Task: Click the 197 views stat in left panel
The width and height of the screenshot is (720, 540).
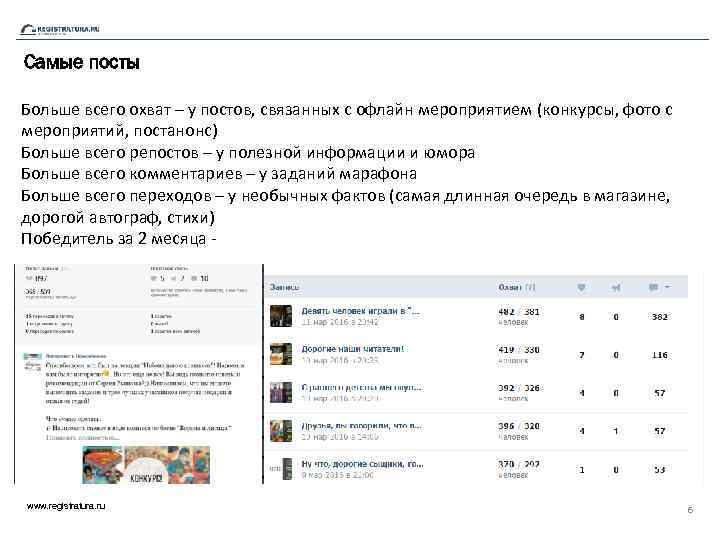Action: click(x=37, y=278)
